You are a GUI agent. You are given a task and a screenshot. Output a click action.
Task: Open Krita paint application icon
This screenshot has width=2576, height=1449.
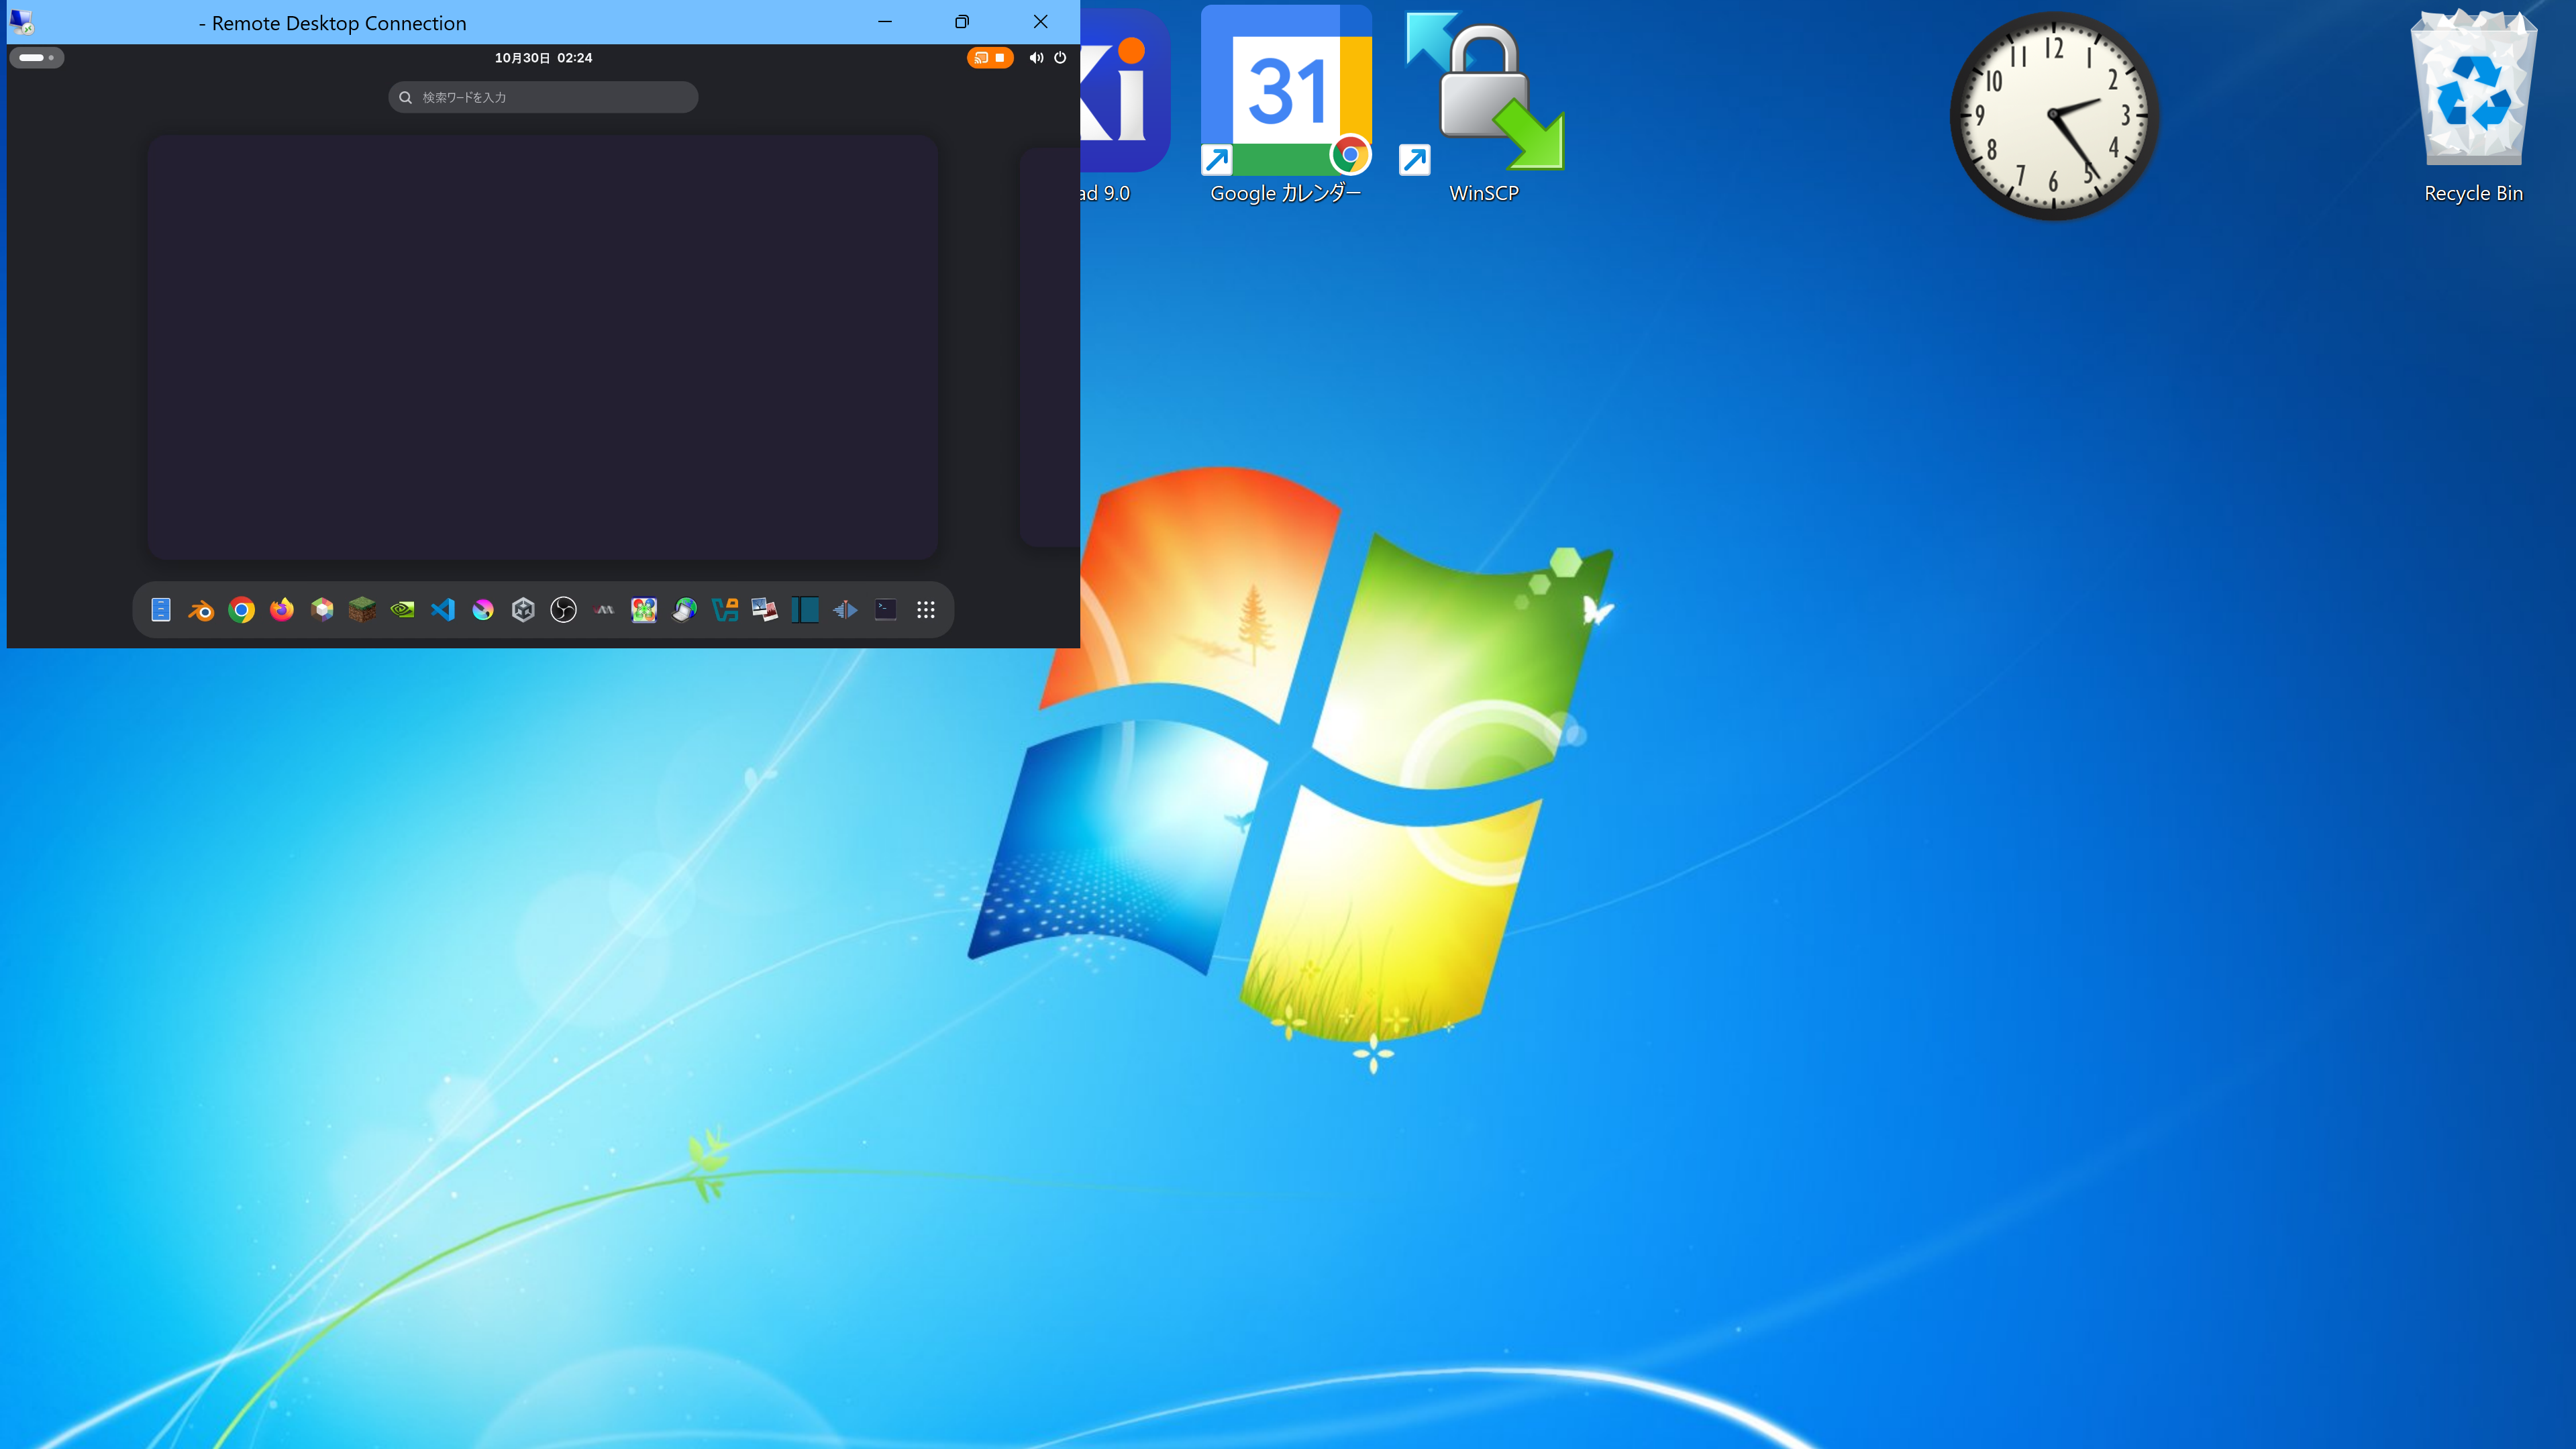point(483,609)
